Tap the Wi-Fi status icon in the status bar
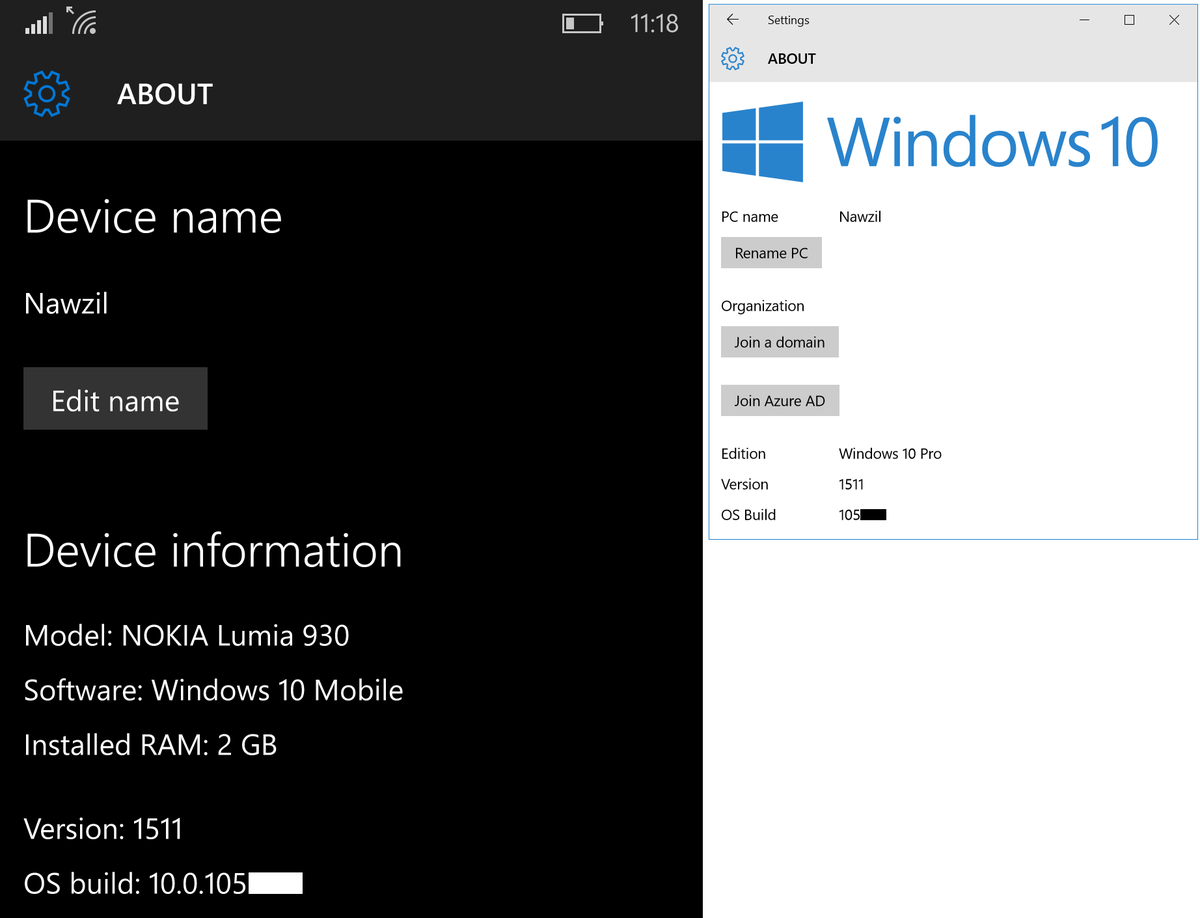This screenshot has width=1200, height=918. point(81,21)
